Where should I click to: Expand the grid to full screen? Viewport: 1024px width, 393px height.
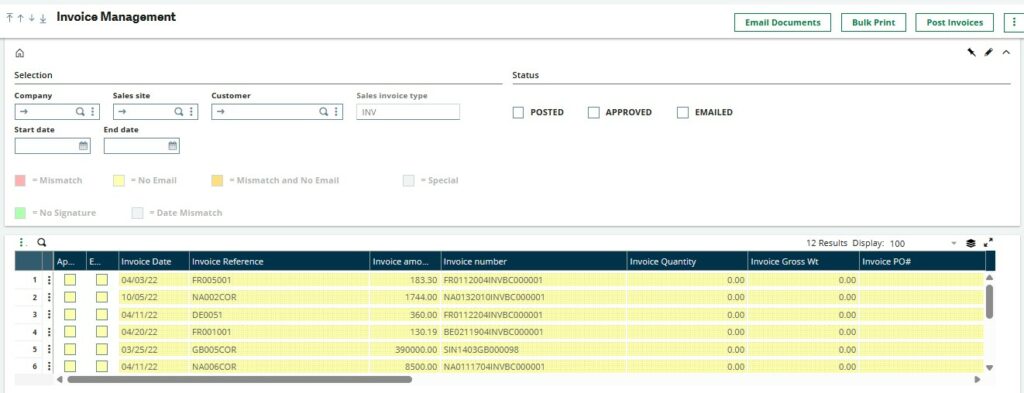coord(989,243)
